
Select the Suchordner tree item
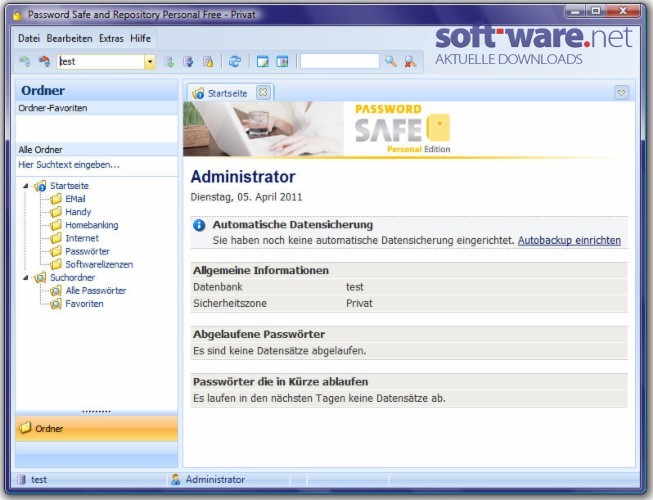(x=72, y=277)
